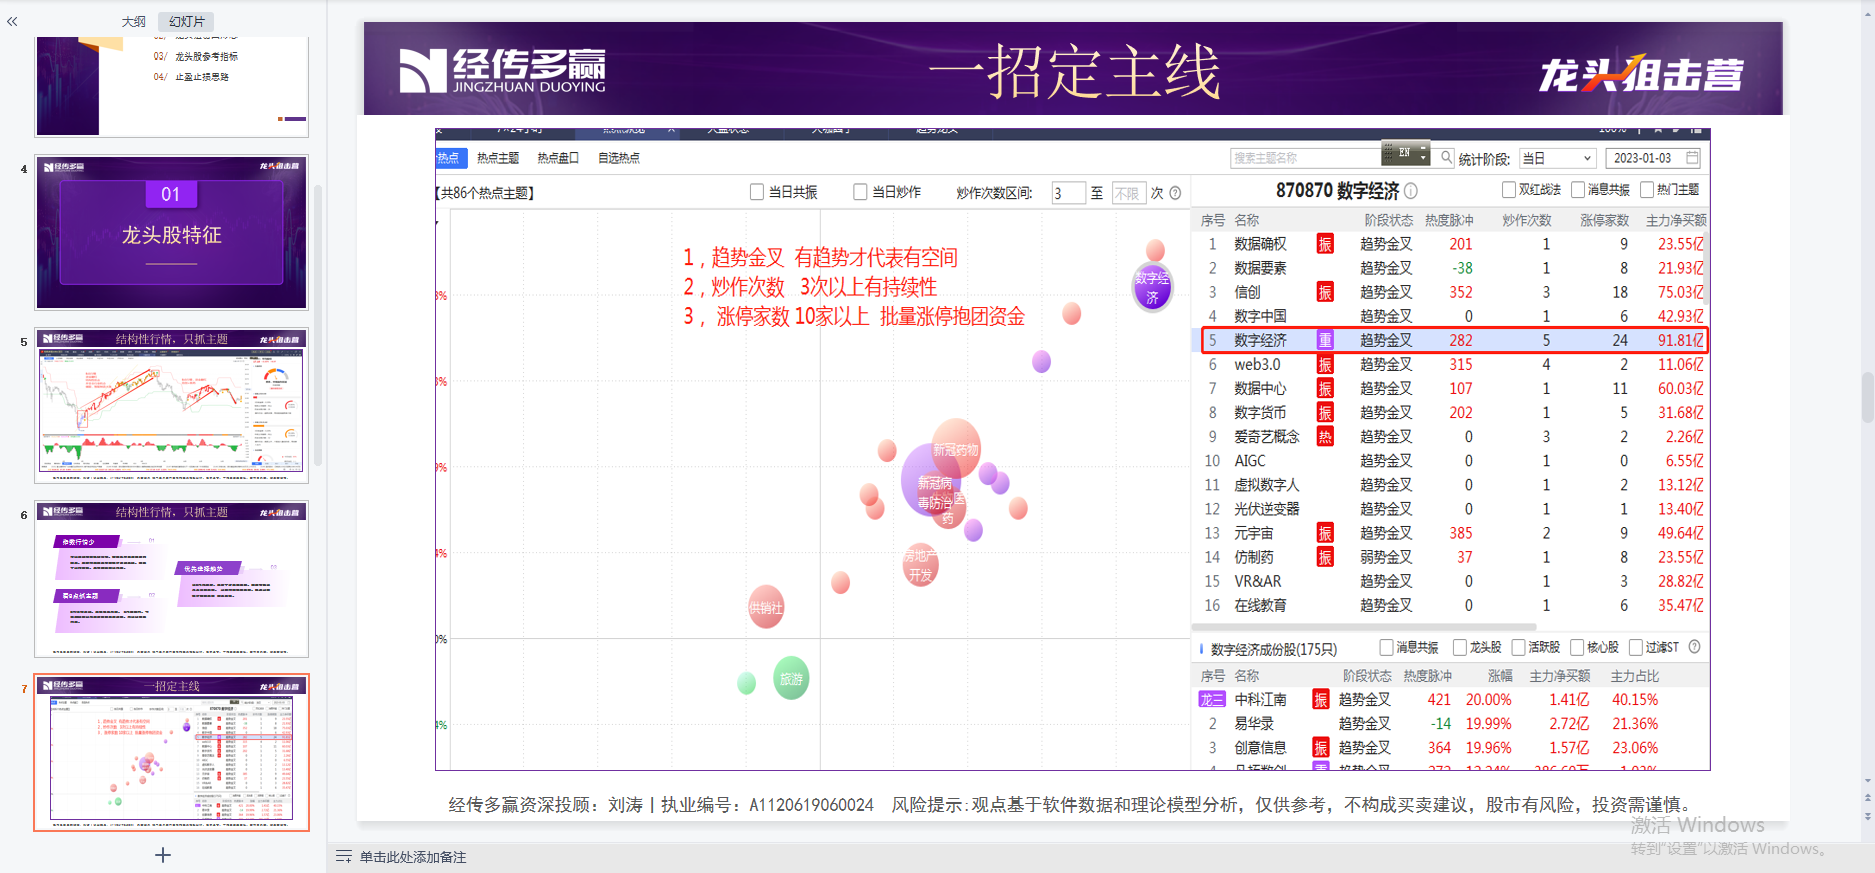The image size is (1875, 873).
Task: Click the 重 badge in the 数字经济 row
Action: coord(1325,340)
